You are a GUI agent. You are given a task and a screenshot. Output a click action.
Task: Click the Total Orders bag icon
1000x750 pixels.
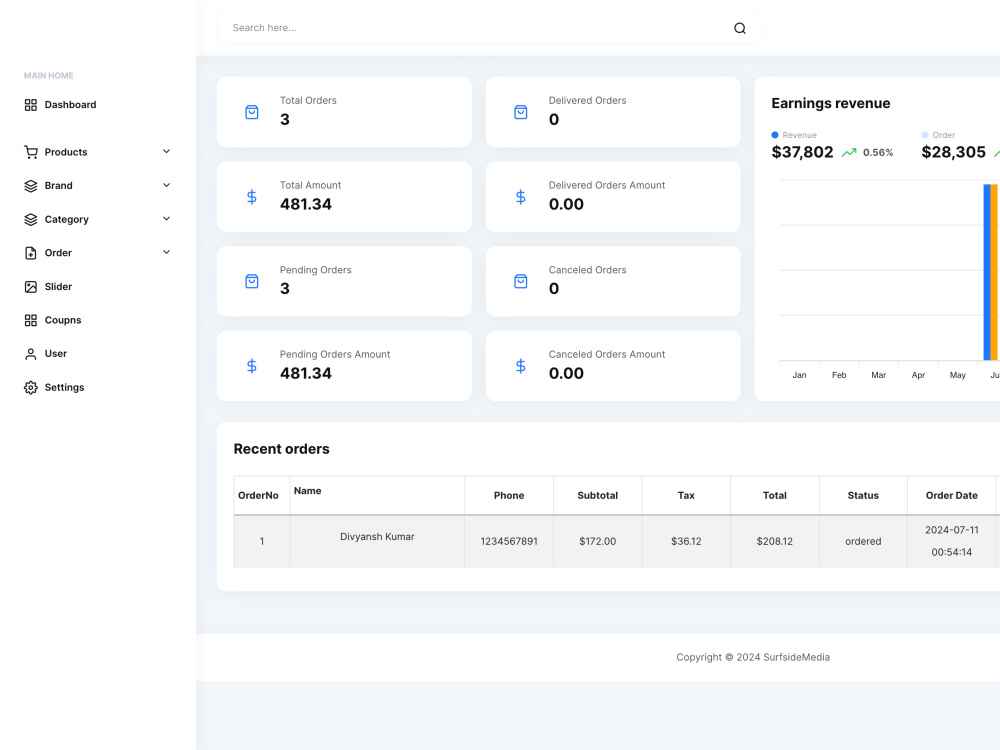click(252, 112)
